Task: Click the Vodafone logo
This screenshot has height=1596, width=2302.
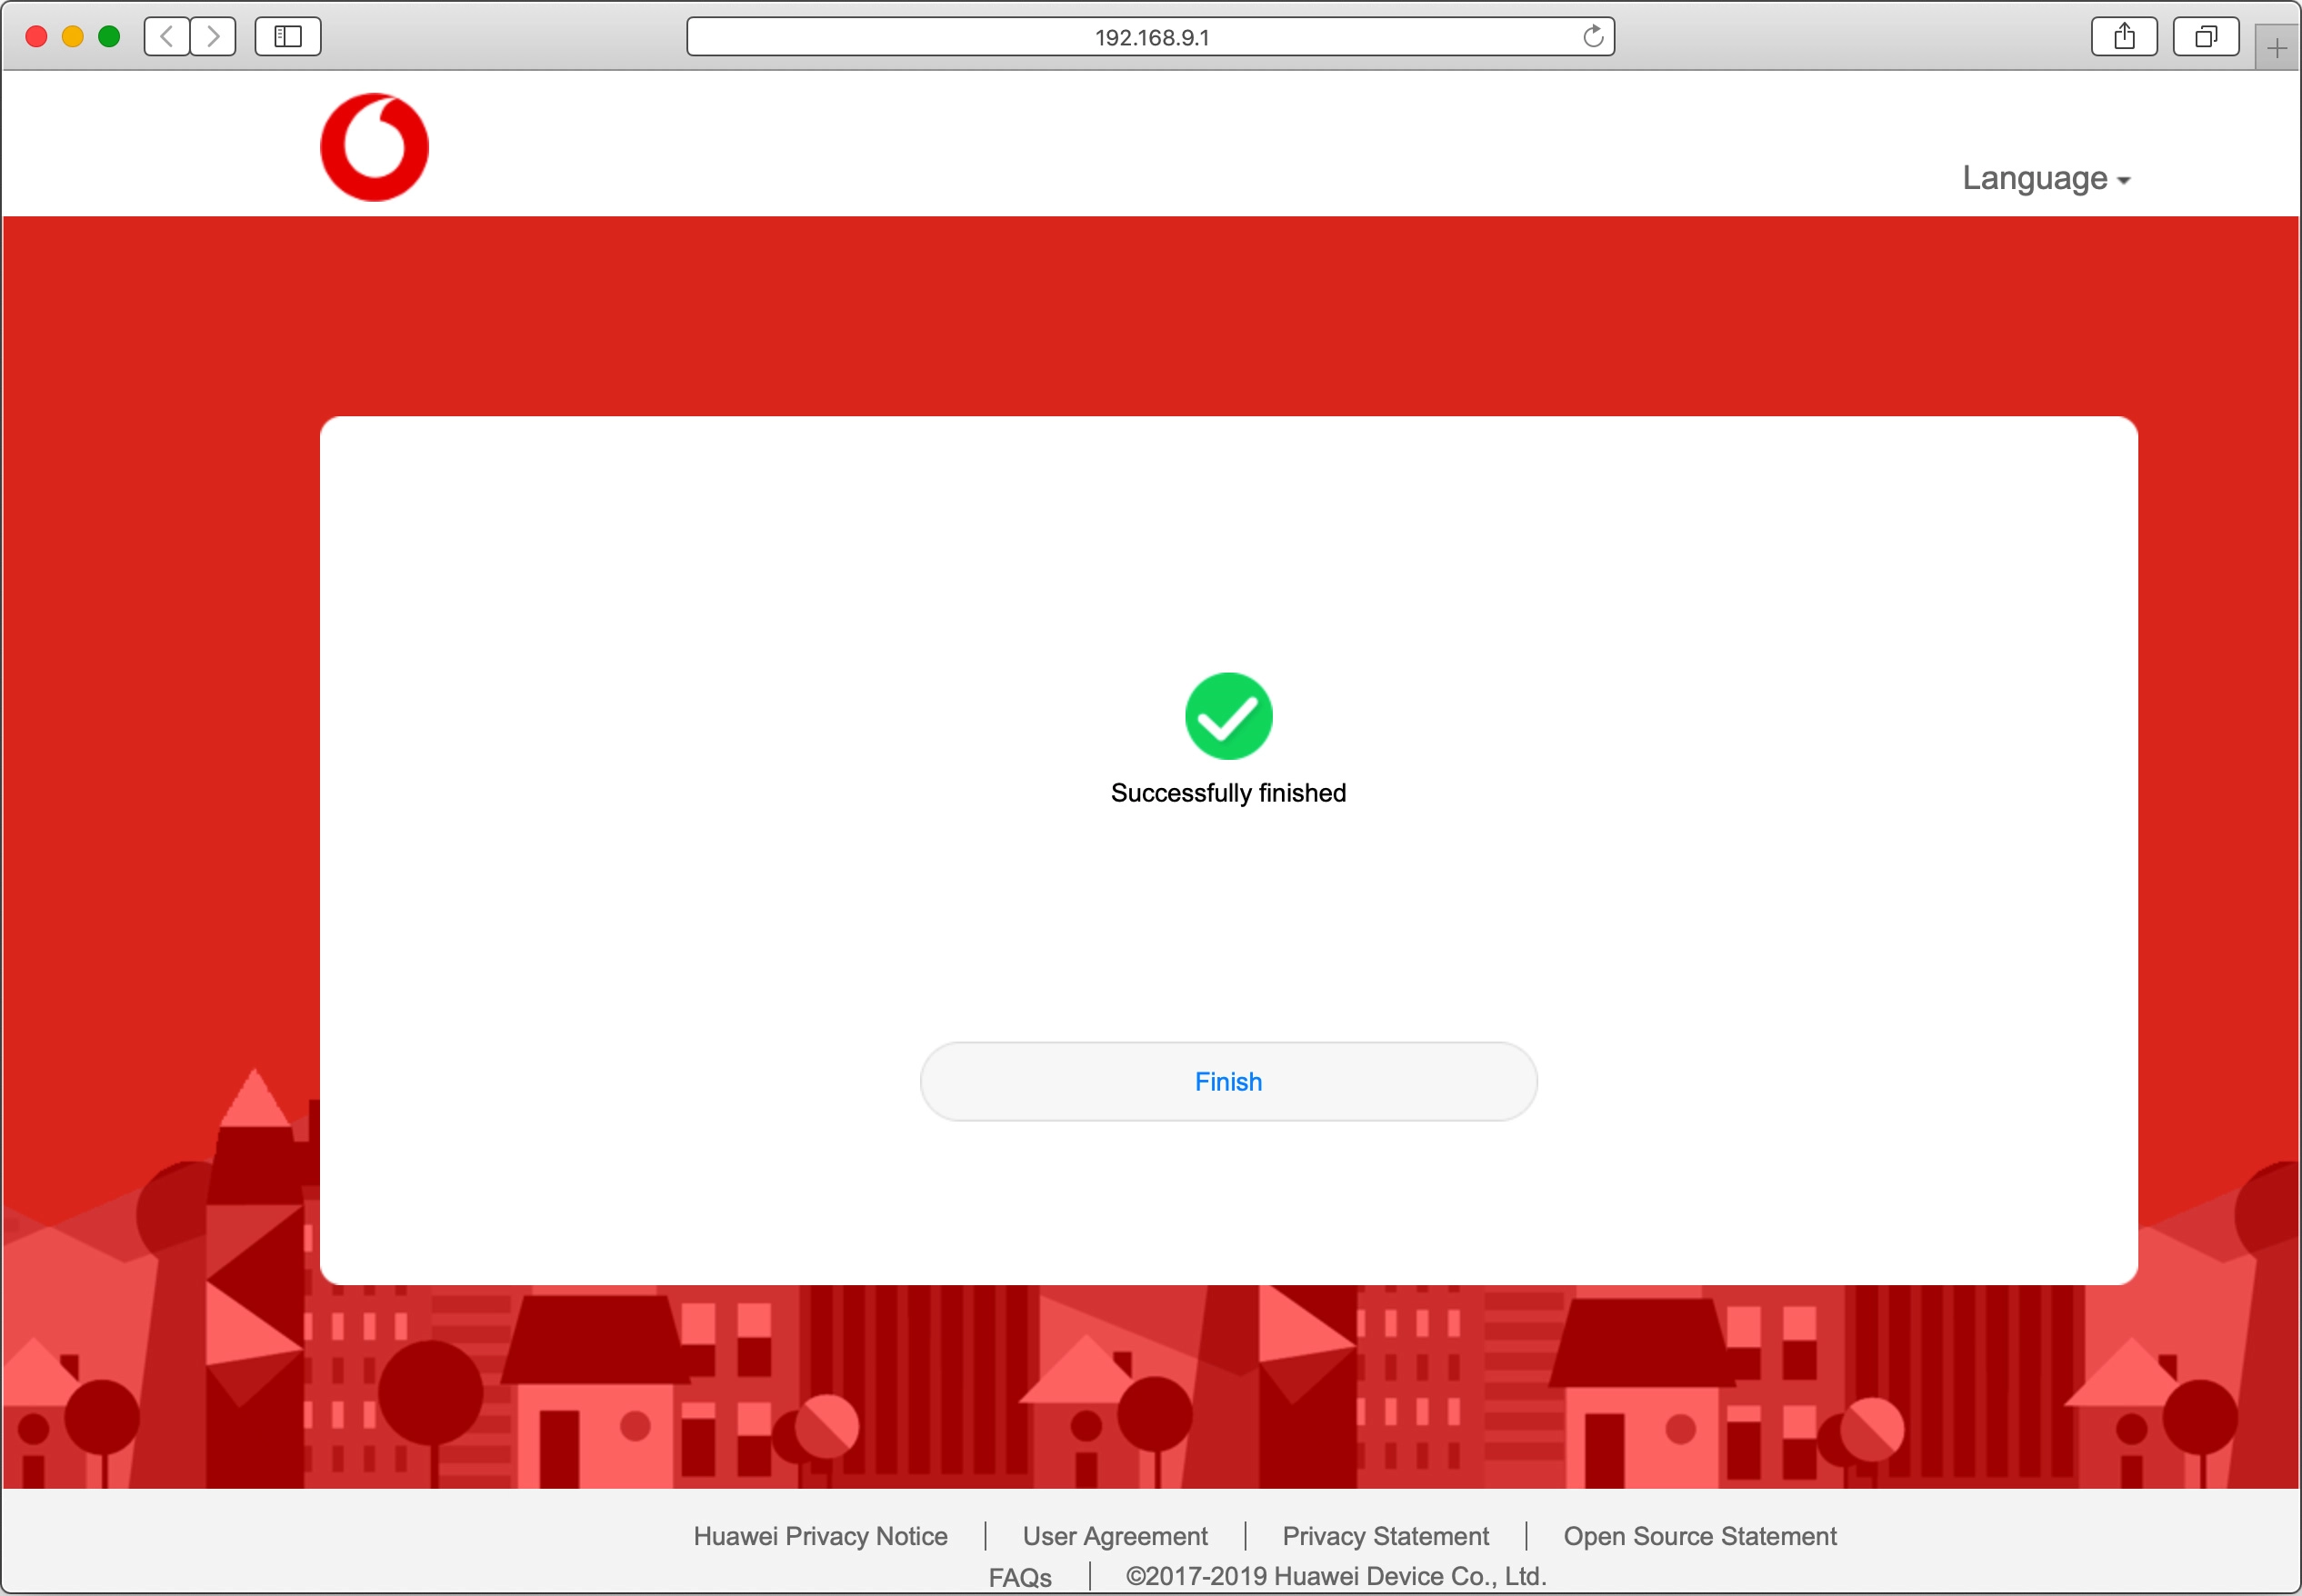Action: [x=374, y=147]
